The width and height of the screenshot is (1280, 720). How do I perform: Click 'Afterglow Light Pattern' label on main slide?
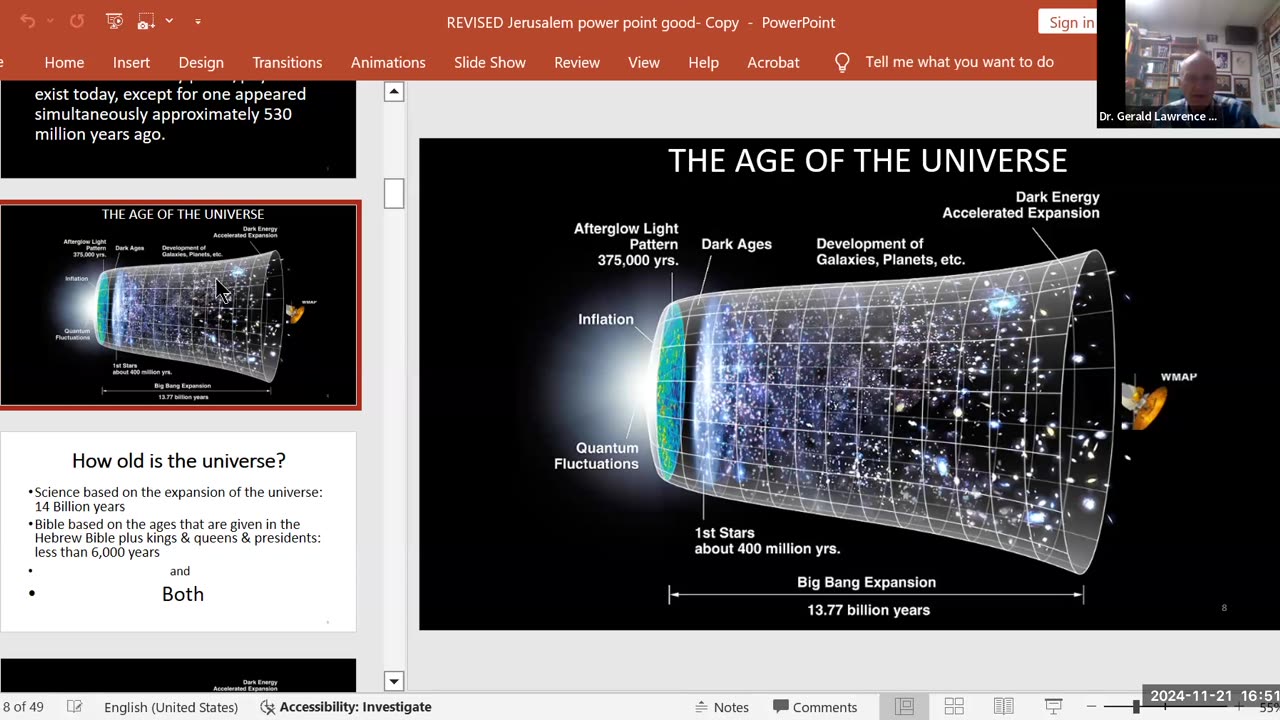click(626, 244)
